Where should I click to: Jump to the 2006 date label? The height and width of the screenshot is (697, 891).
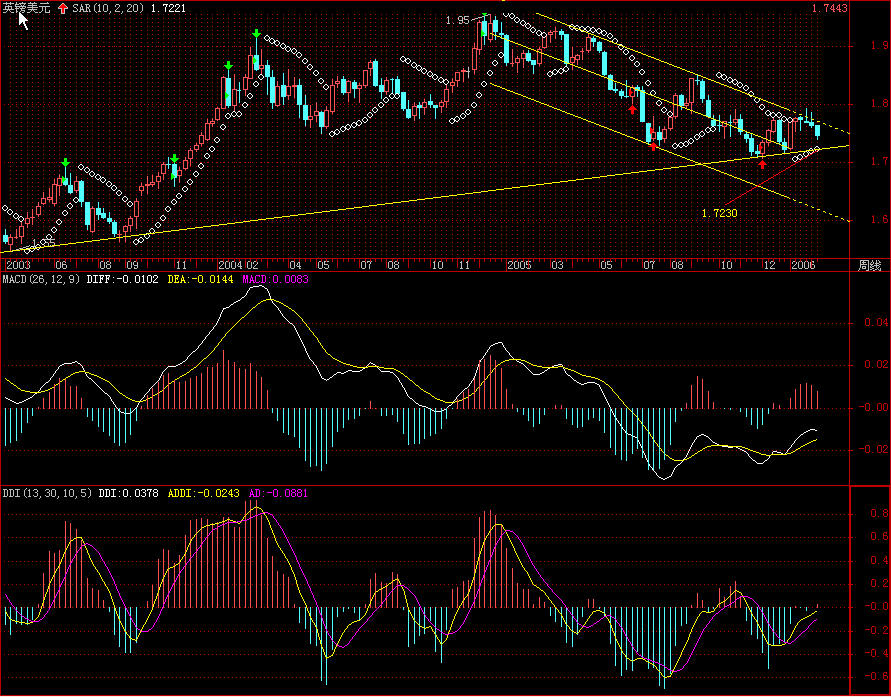803,265
